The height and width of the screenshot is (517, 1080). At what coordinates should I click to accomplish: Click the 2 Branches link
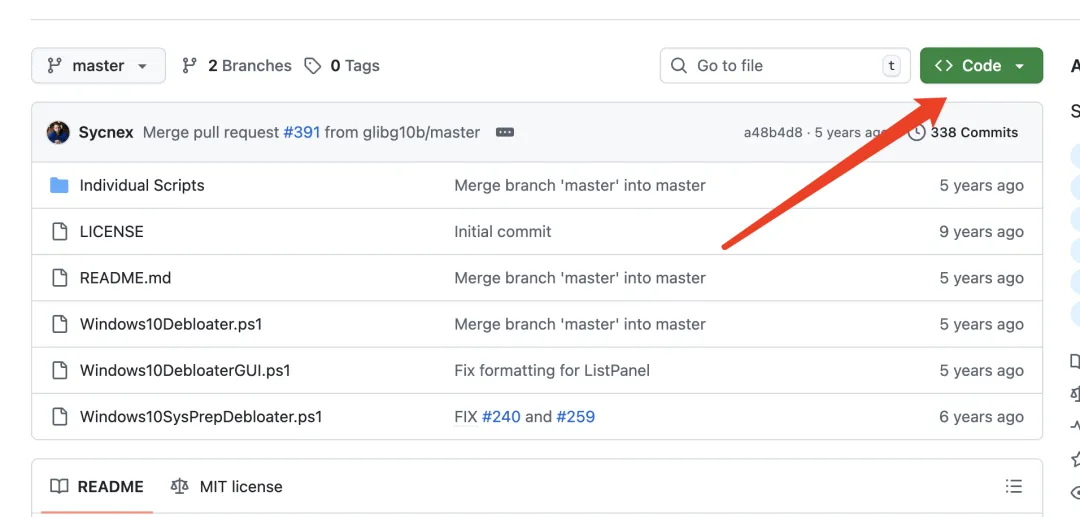(236, 66)
